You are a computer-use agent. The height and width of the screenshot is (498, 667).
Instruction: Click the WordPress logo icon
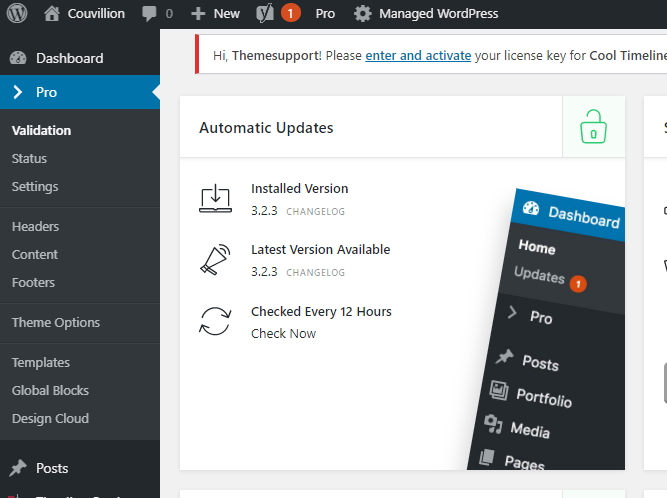point(17,13)
